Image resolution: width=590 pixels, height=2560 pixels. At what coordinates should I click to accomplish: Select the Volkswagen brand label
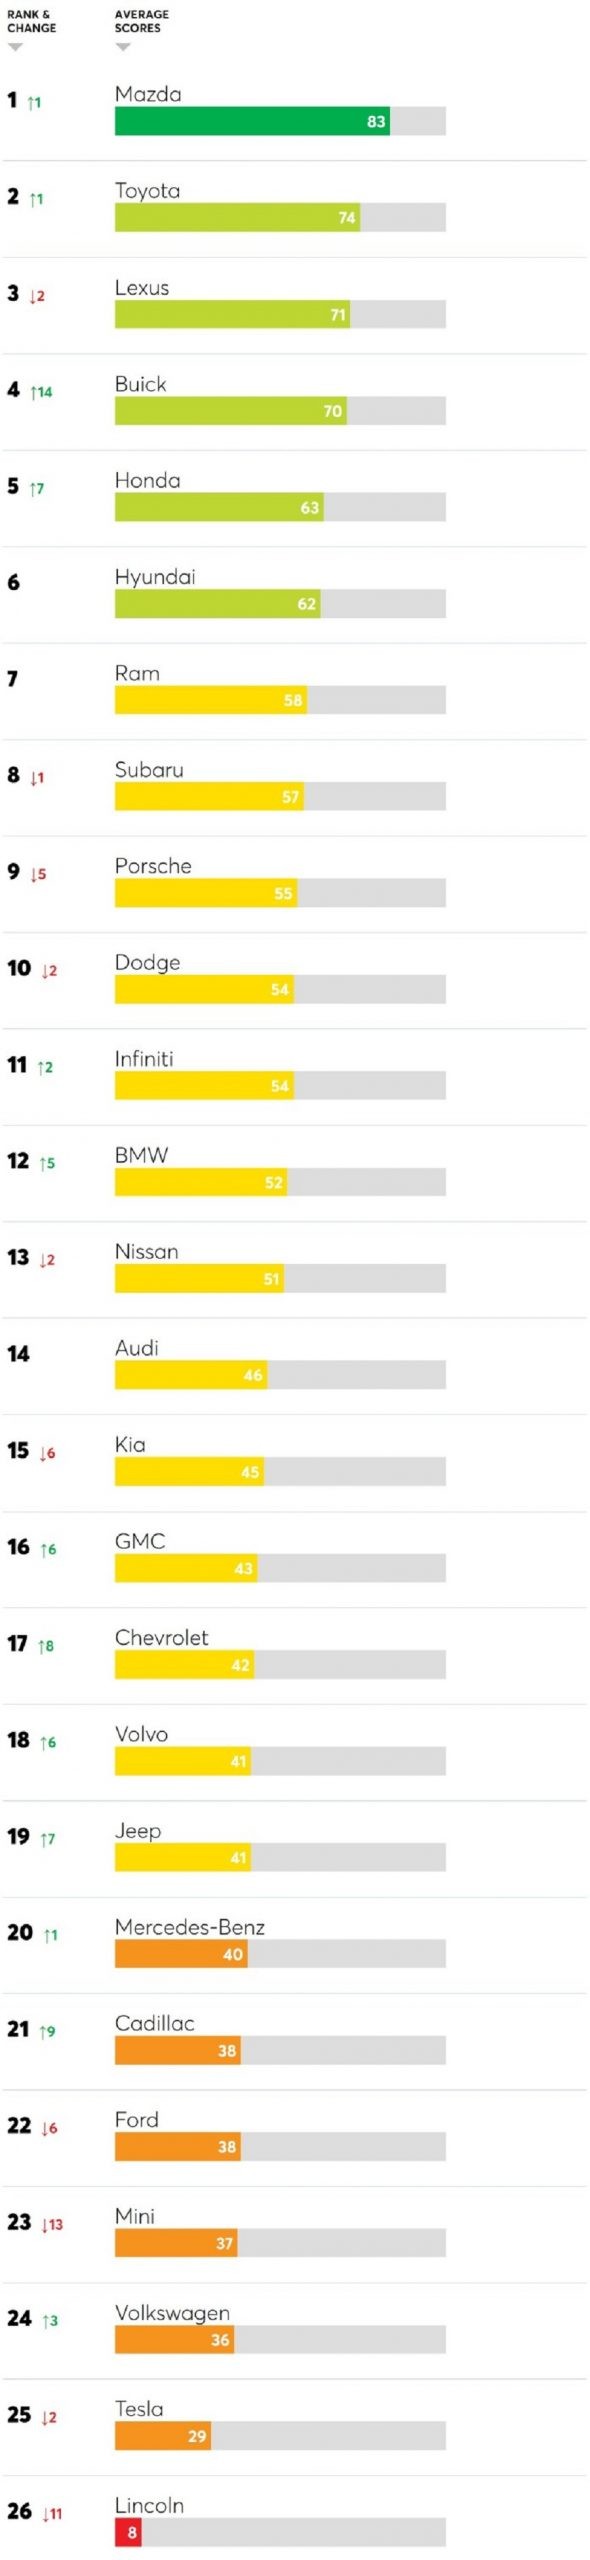(x=173, y=2314)
